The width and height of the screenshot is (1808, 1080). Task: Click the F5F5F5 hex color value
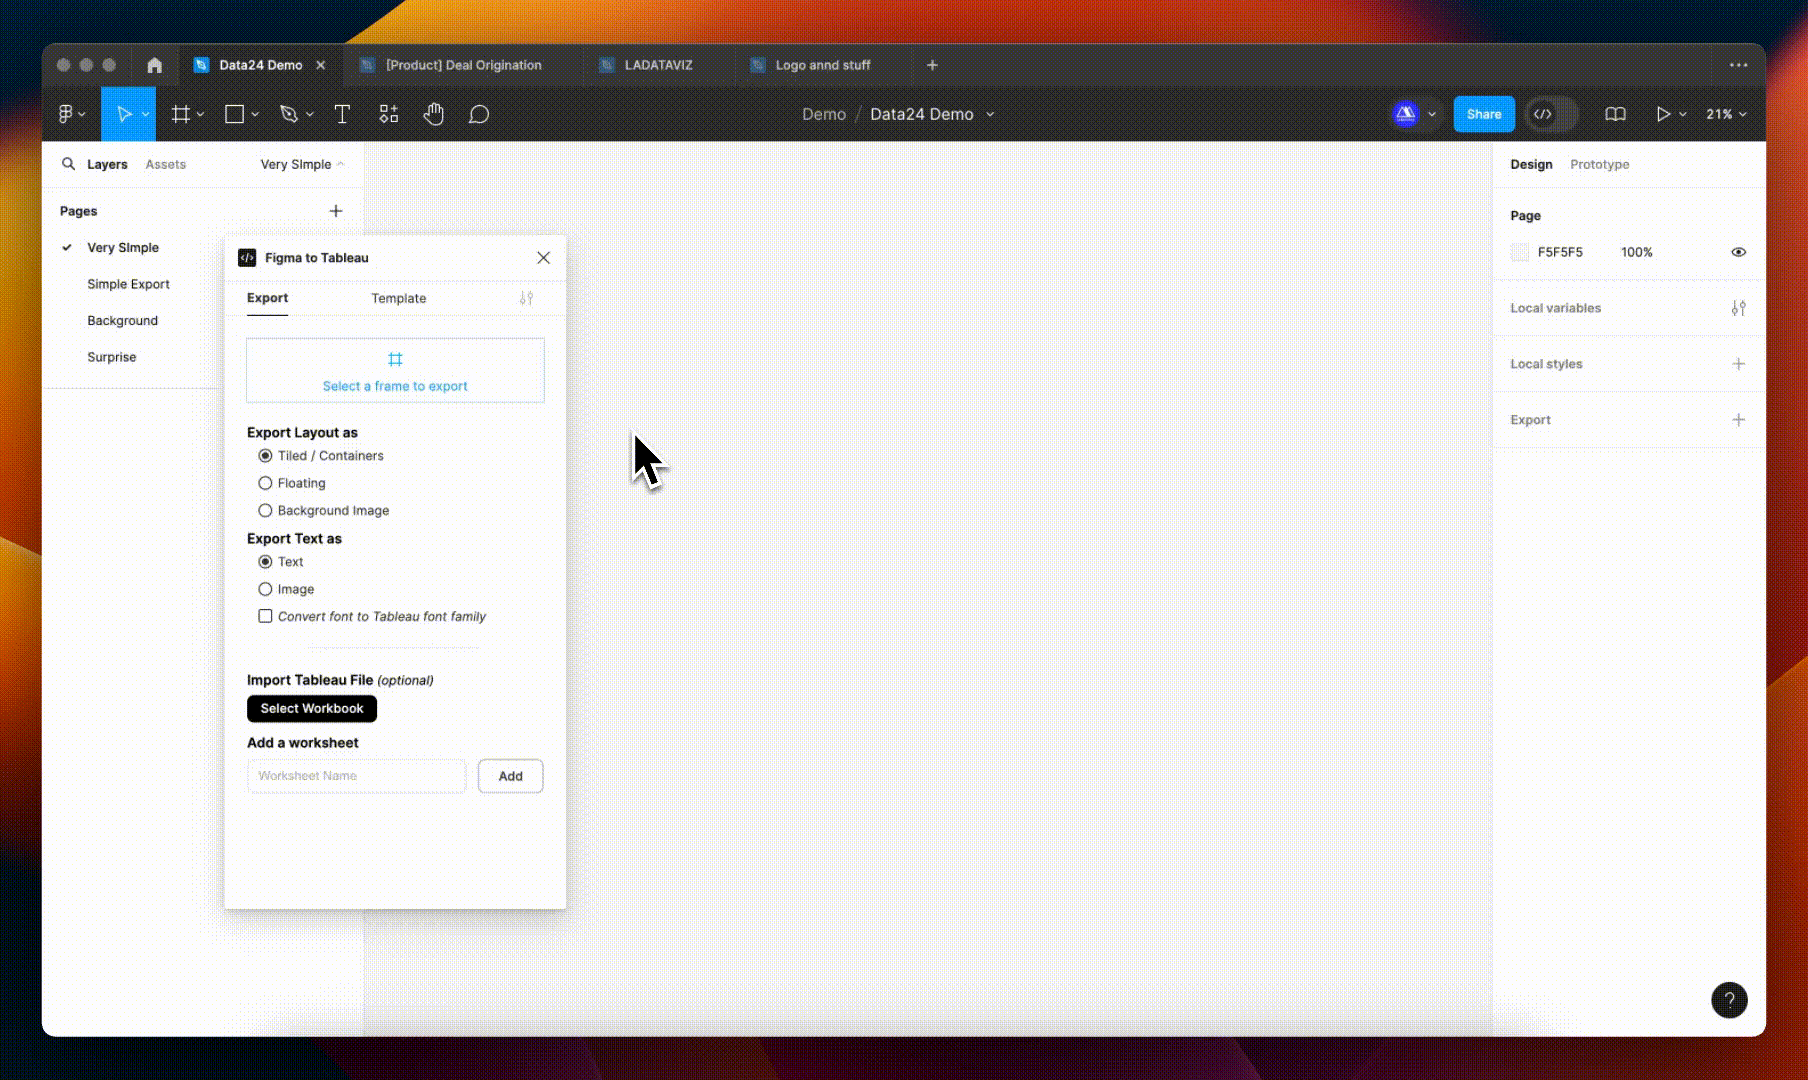point(1560,252)
